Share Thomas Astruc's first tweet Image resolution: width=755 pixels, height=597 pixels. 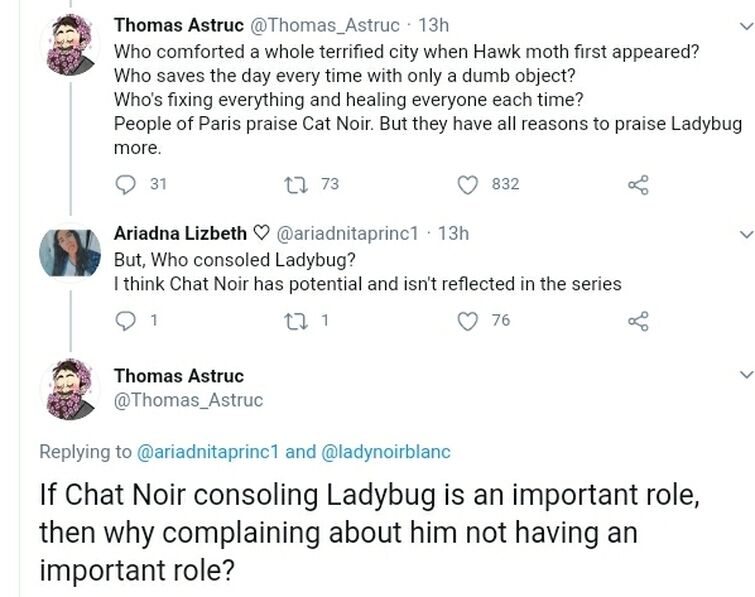(x=638, y=184)
